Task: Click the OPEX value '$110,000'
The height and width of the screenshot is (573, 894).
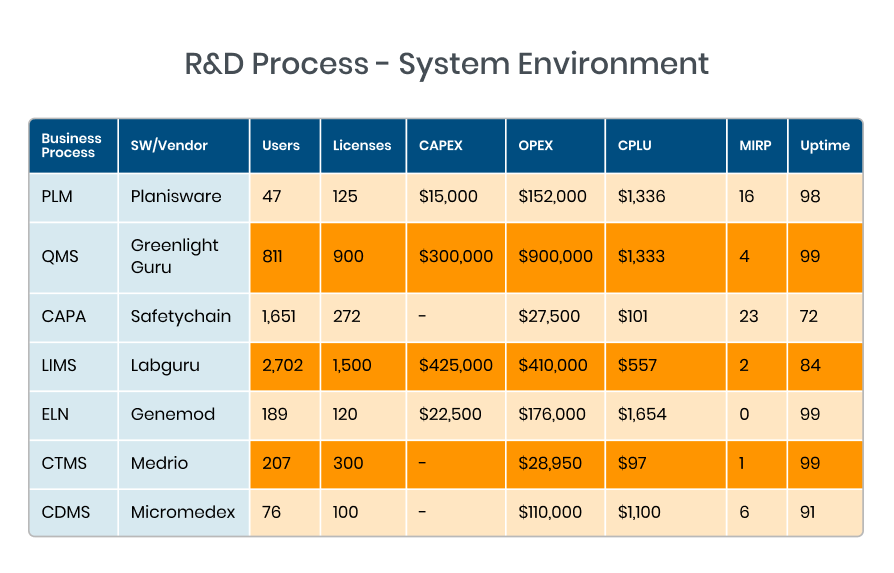Action: [x=550, y=512]
